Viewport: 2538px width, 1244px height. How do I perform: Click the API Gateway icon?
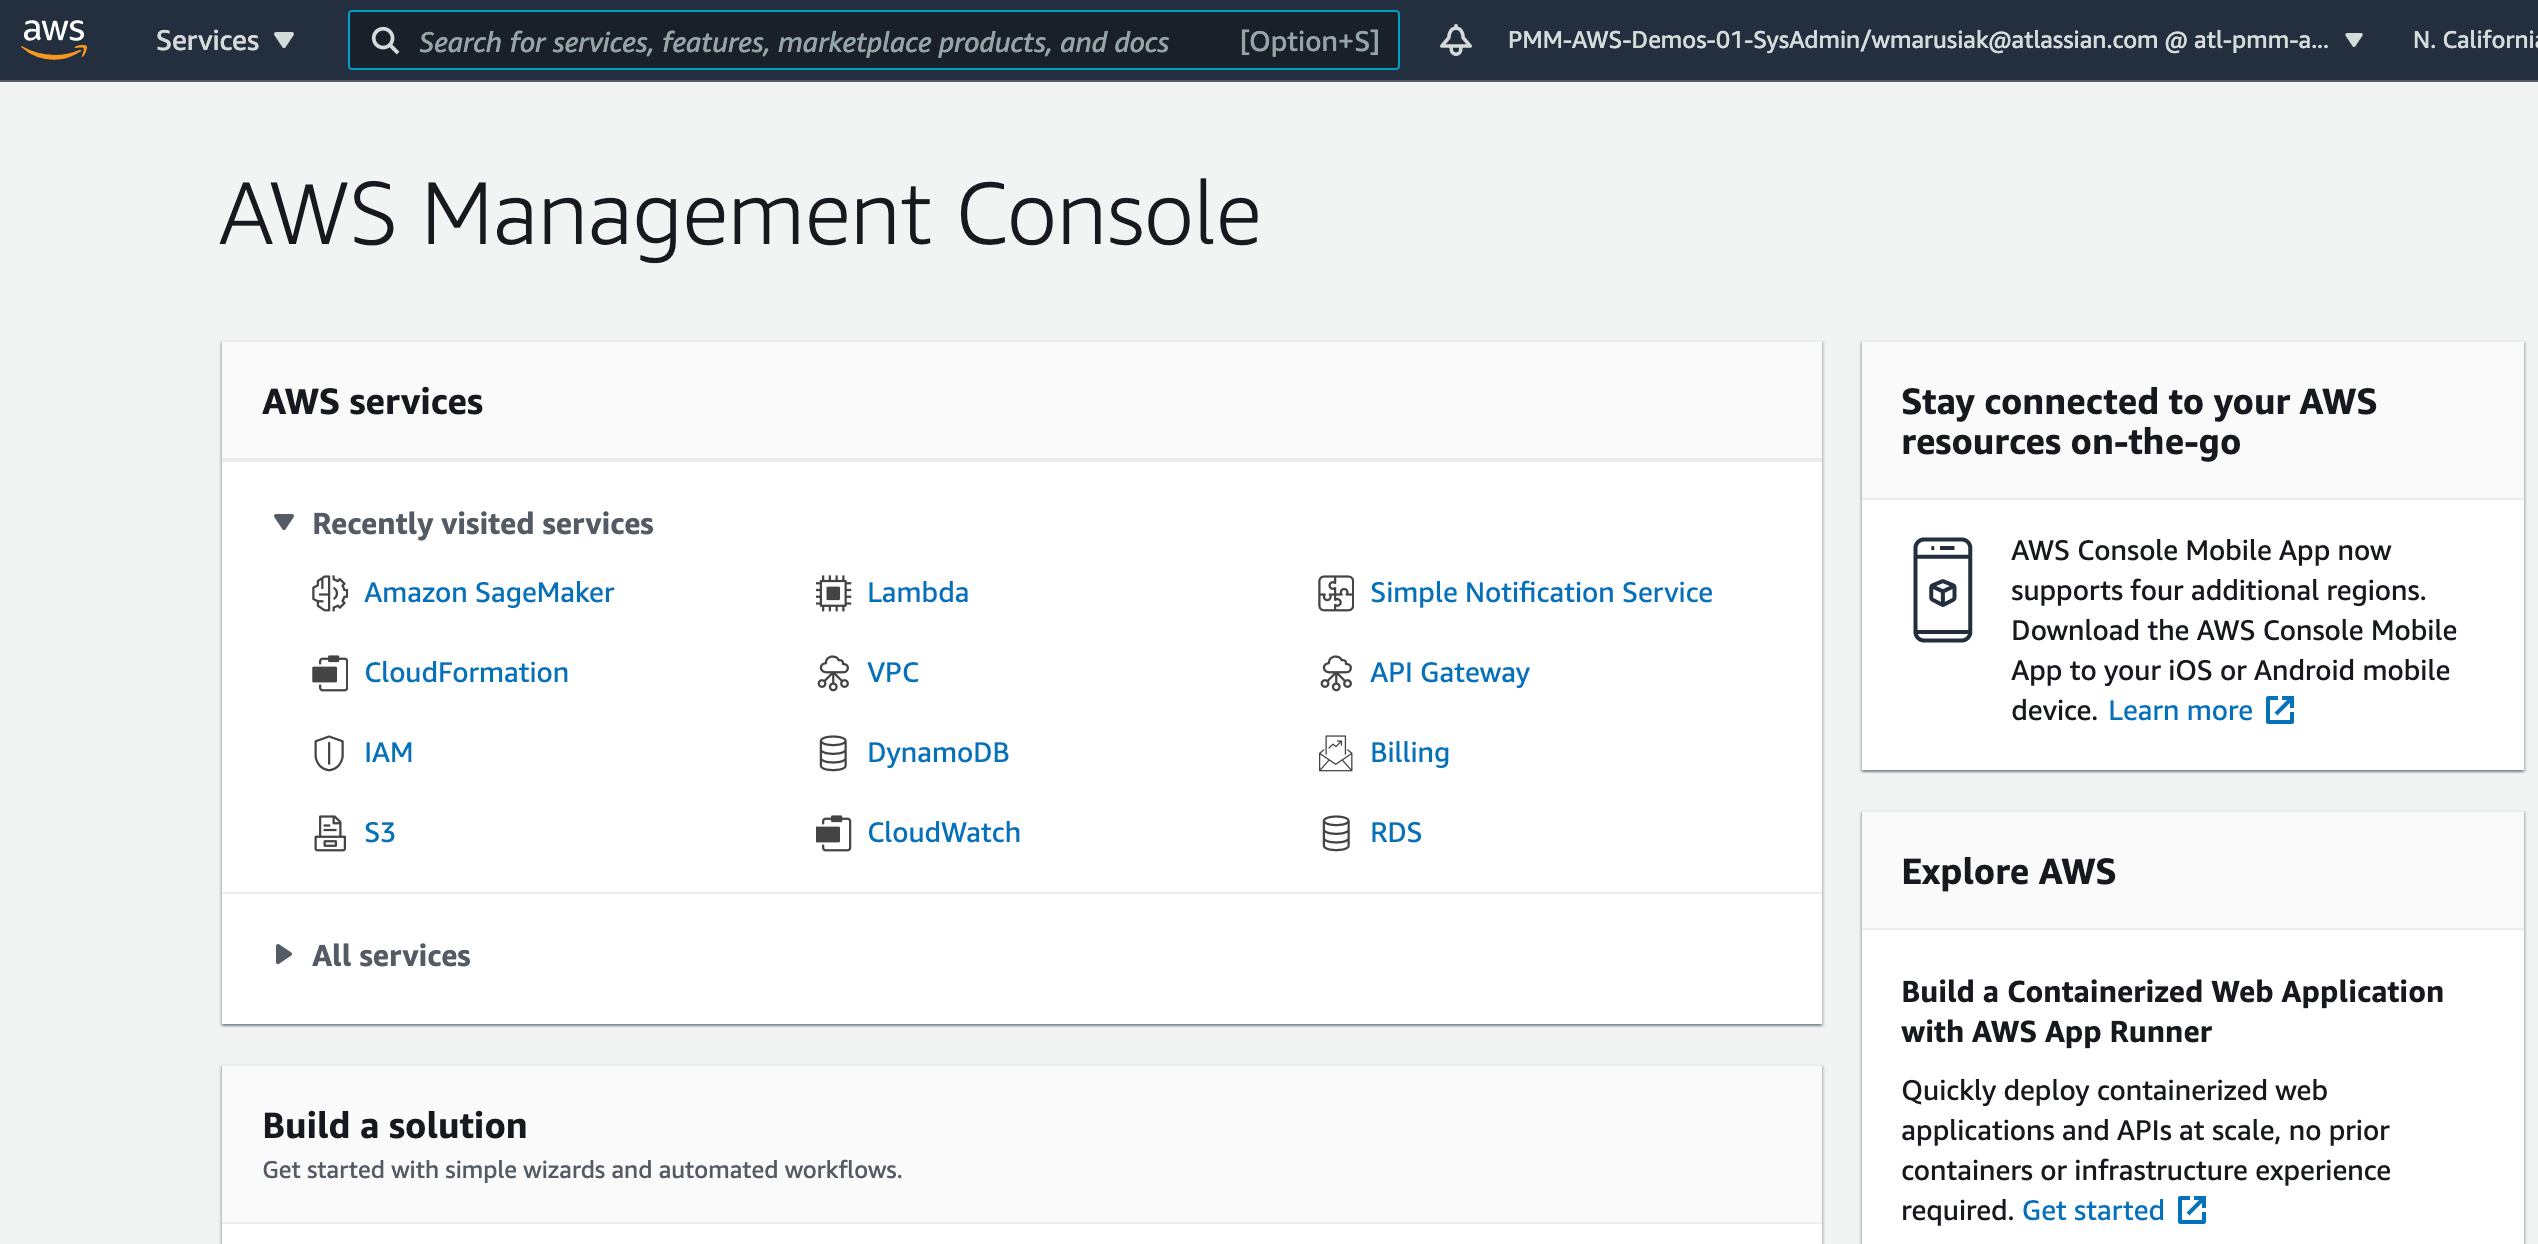pyautogui.click(x=1334, y=673)
